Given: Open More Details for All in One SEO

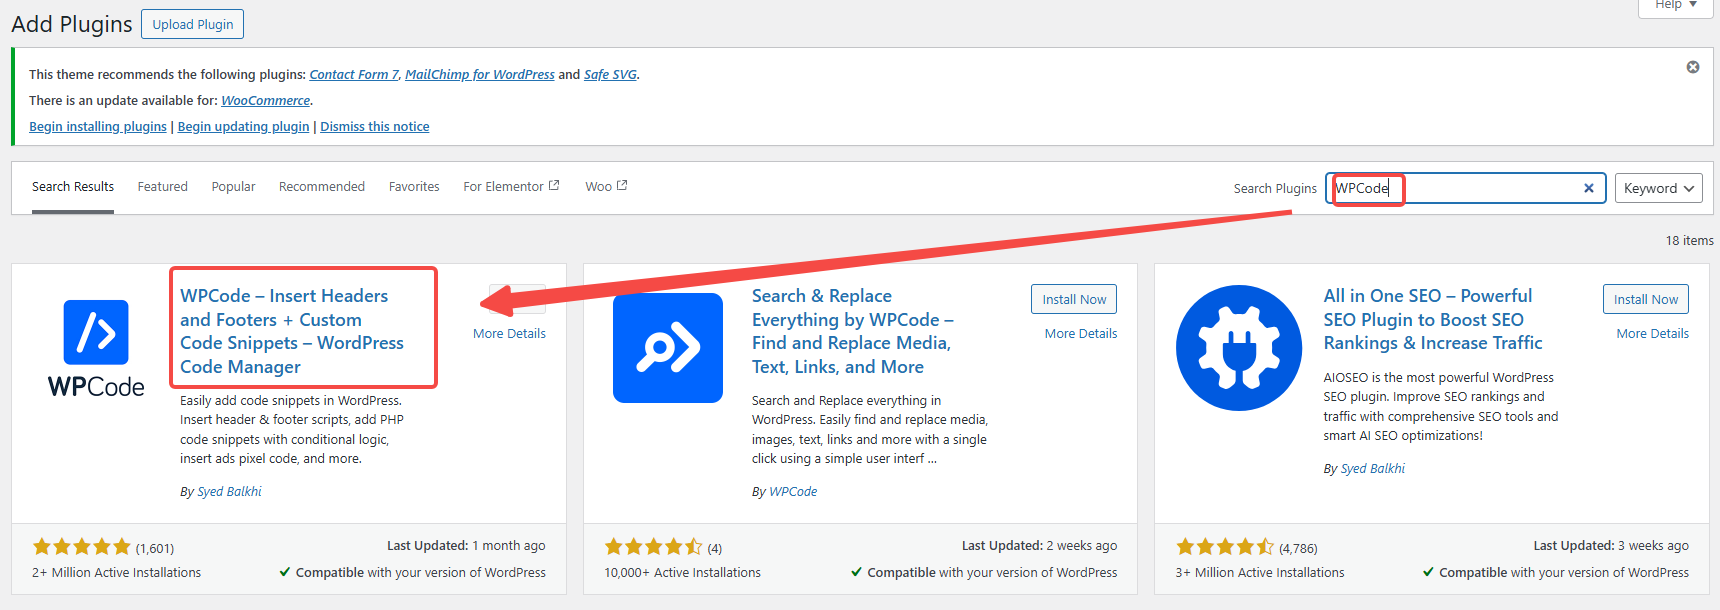Looking at the screenshot, I should 1652,334.
